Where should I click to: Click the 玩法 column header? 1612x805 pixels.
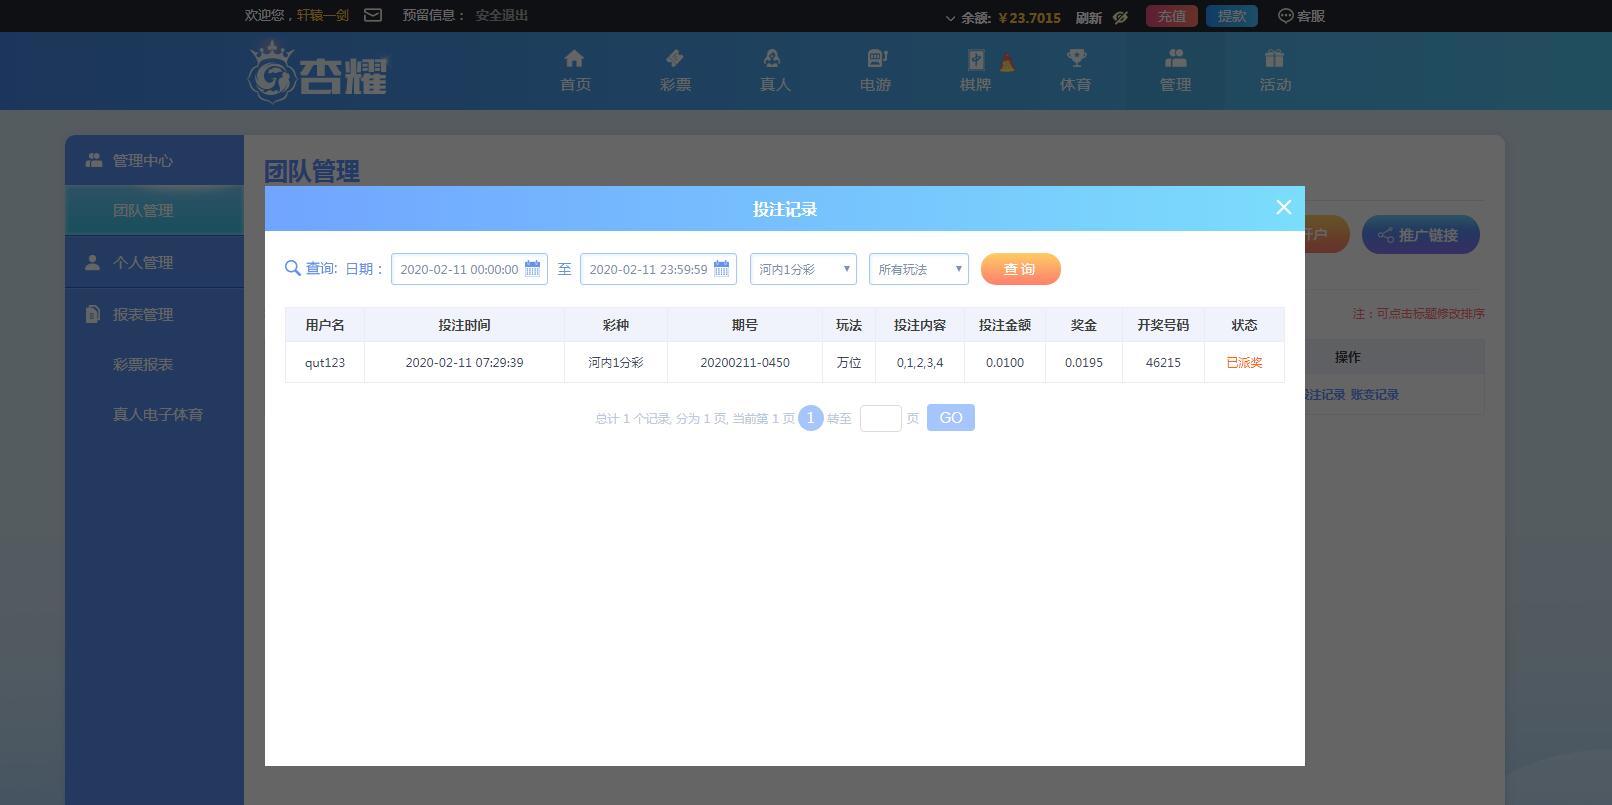[x=849, y=325]
